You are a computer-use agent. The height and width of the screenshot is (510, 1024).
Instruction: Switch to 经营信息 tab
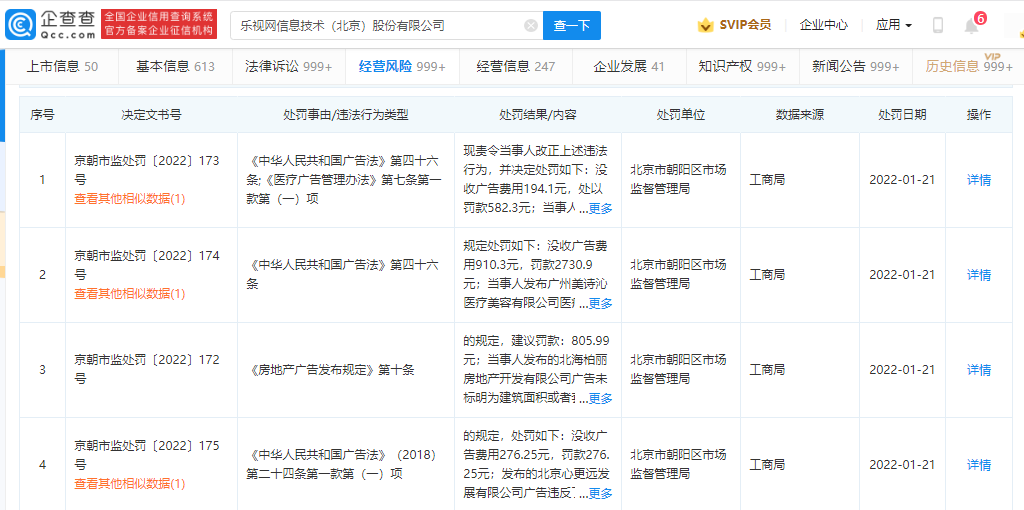coord(516,66)
